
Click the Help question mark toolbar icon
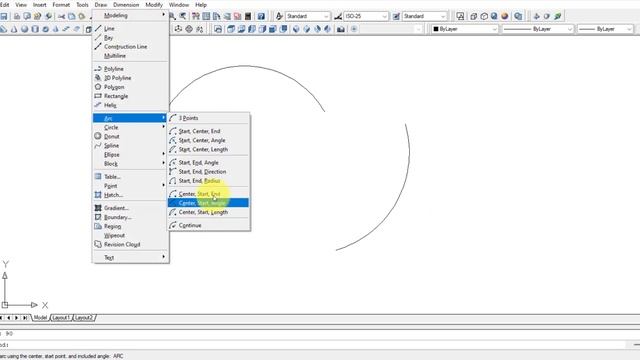261,16
